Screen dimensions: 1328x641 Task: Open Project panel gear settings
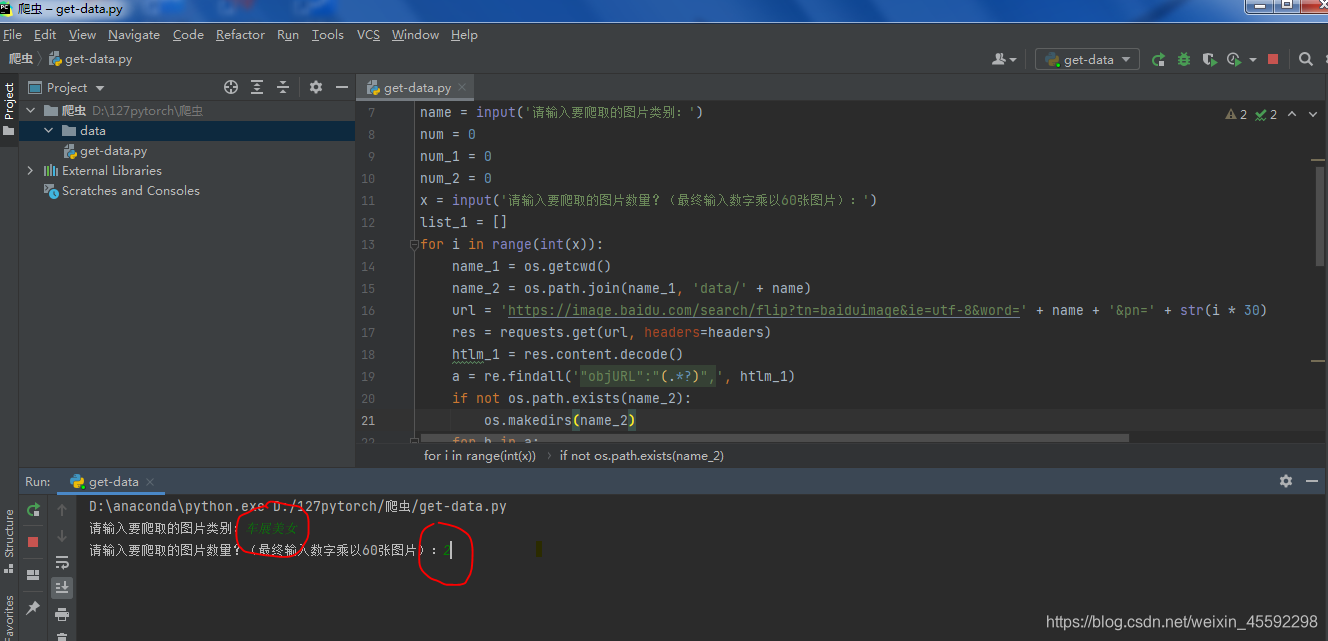[x=316, y=87]
